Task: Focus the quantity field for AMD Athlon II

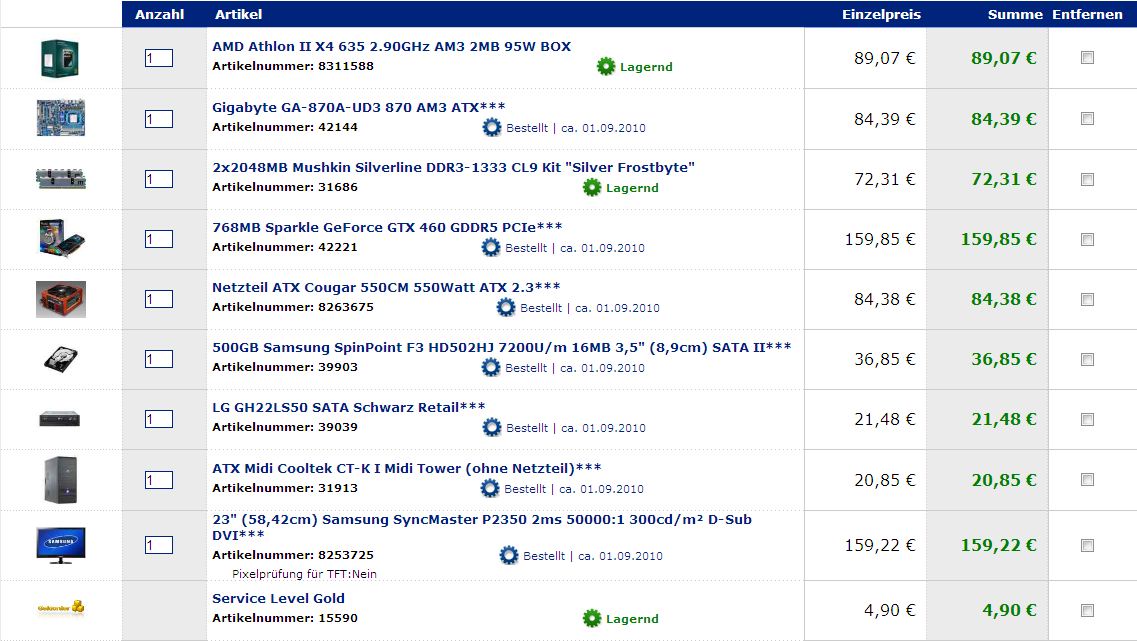Action: tap(159, 58)
